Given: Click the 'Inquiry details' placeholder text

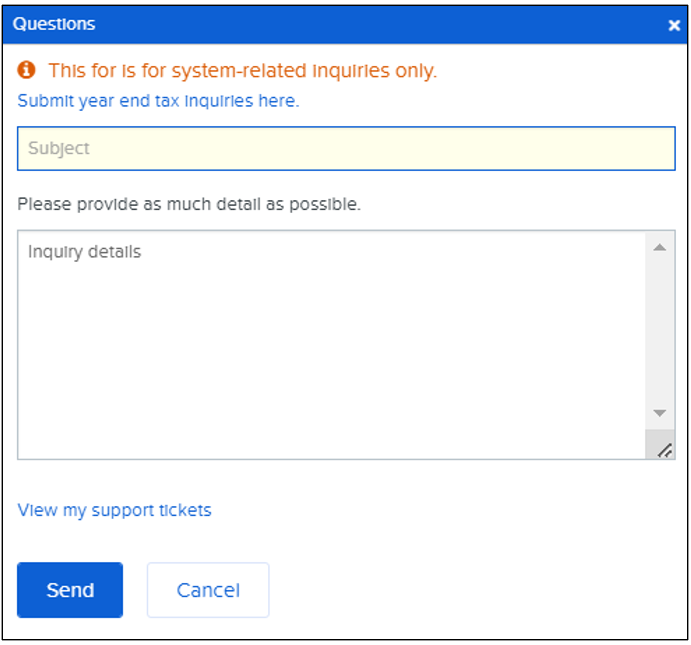Looking at the screenshot, I should [x=84, y=252].
